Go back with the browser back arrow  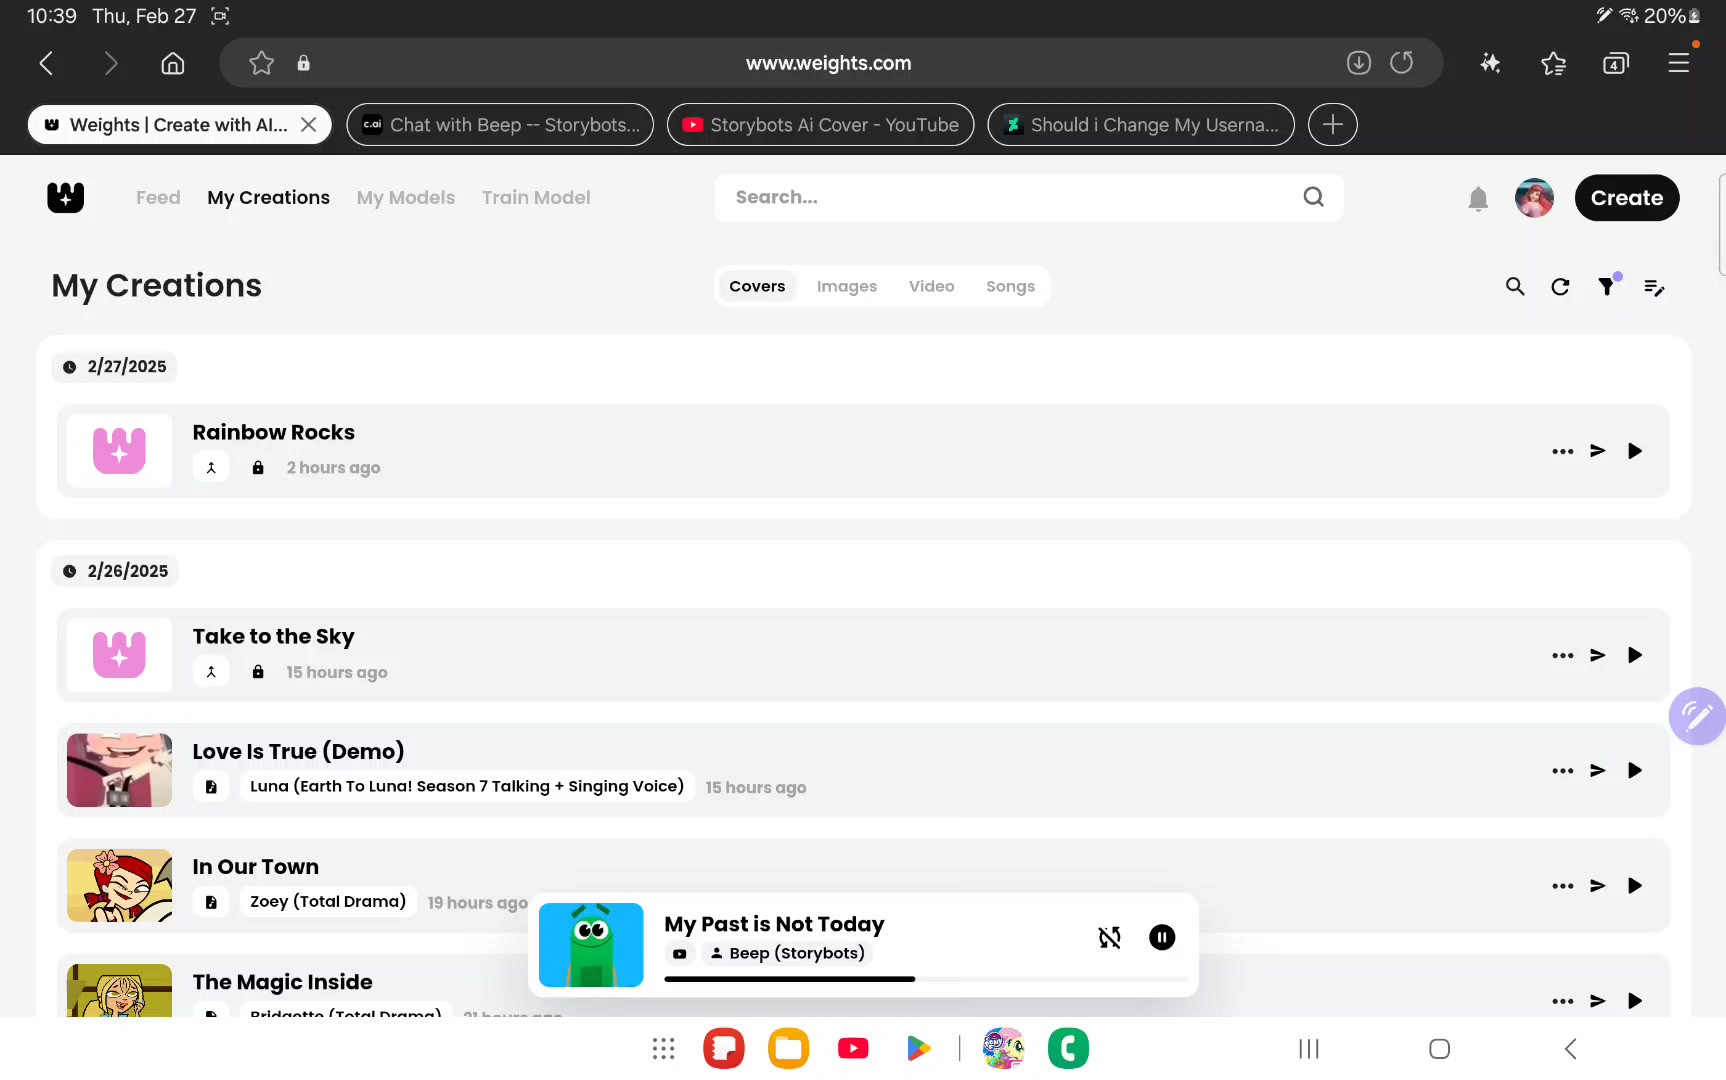pyautogui.click(x=46, y=63)
